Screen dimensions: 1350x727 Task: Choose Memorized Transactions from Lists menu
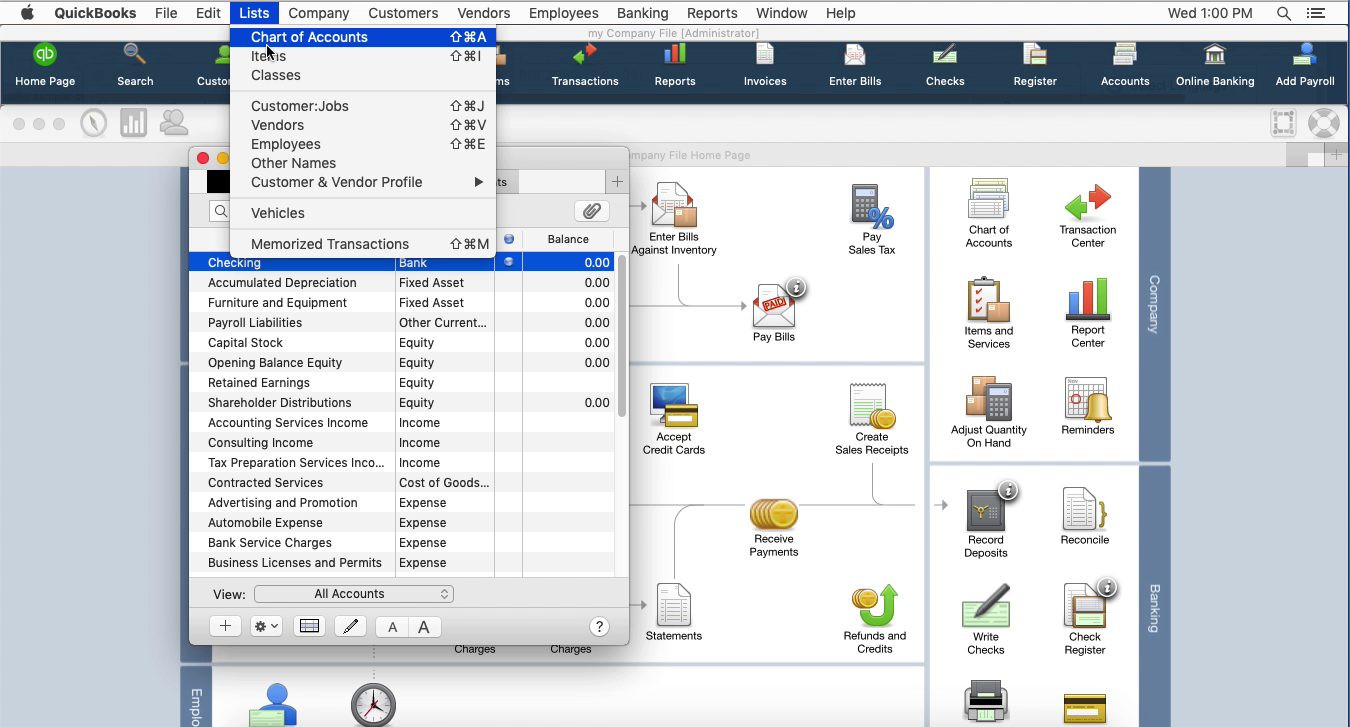(x=363, y=244)
